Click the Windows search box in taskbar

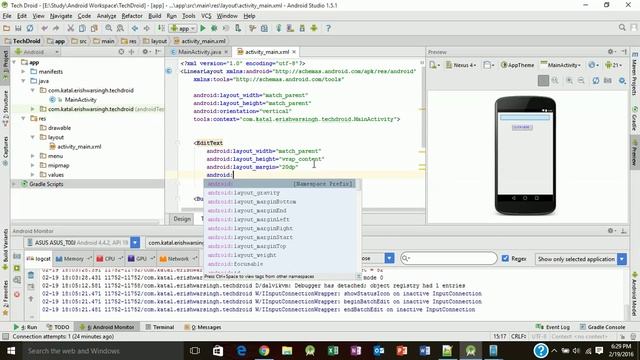point(102,351)
